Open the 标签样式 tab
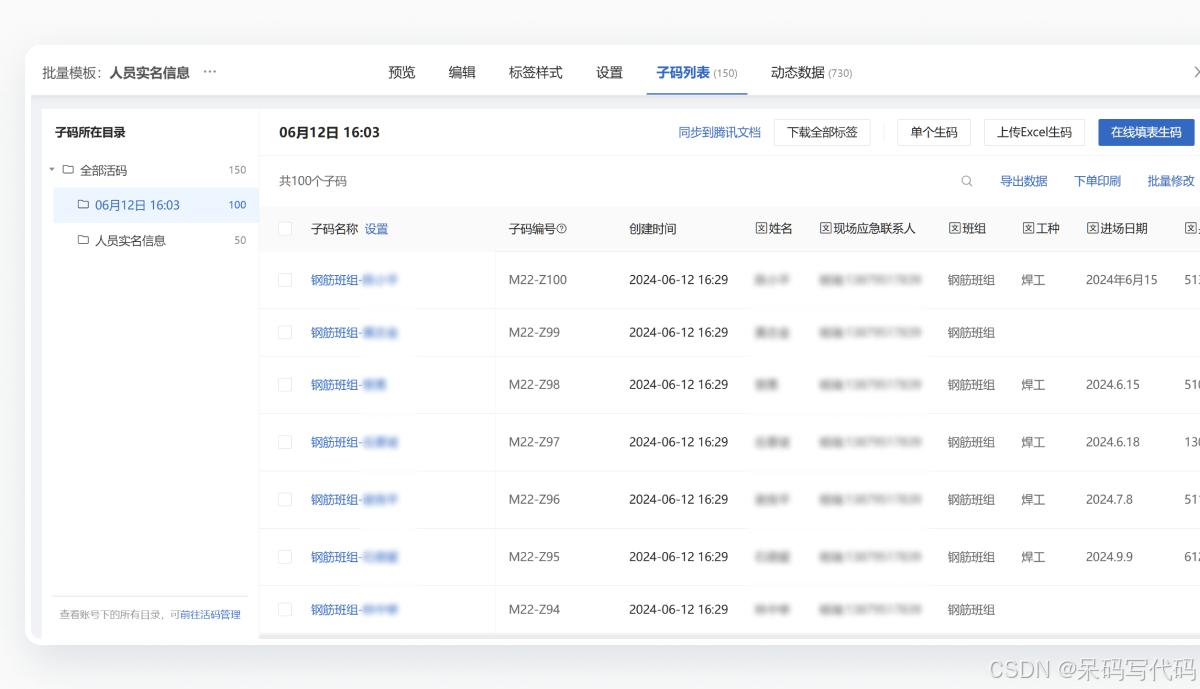This screenshot has width=1200, height=689. click(536, 72)
